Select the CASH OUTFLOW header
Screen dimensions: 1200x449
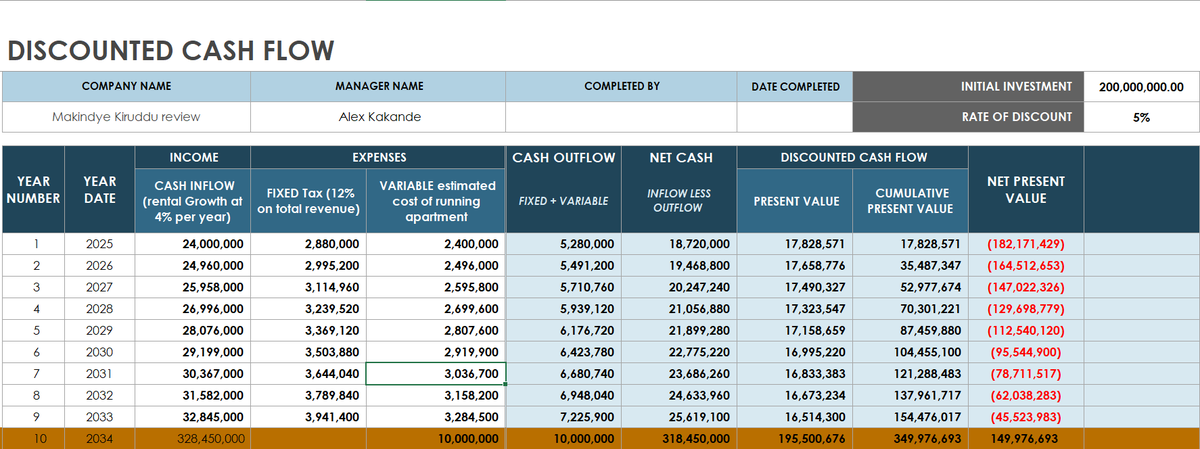tap(564, 158)
